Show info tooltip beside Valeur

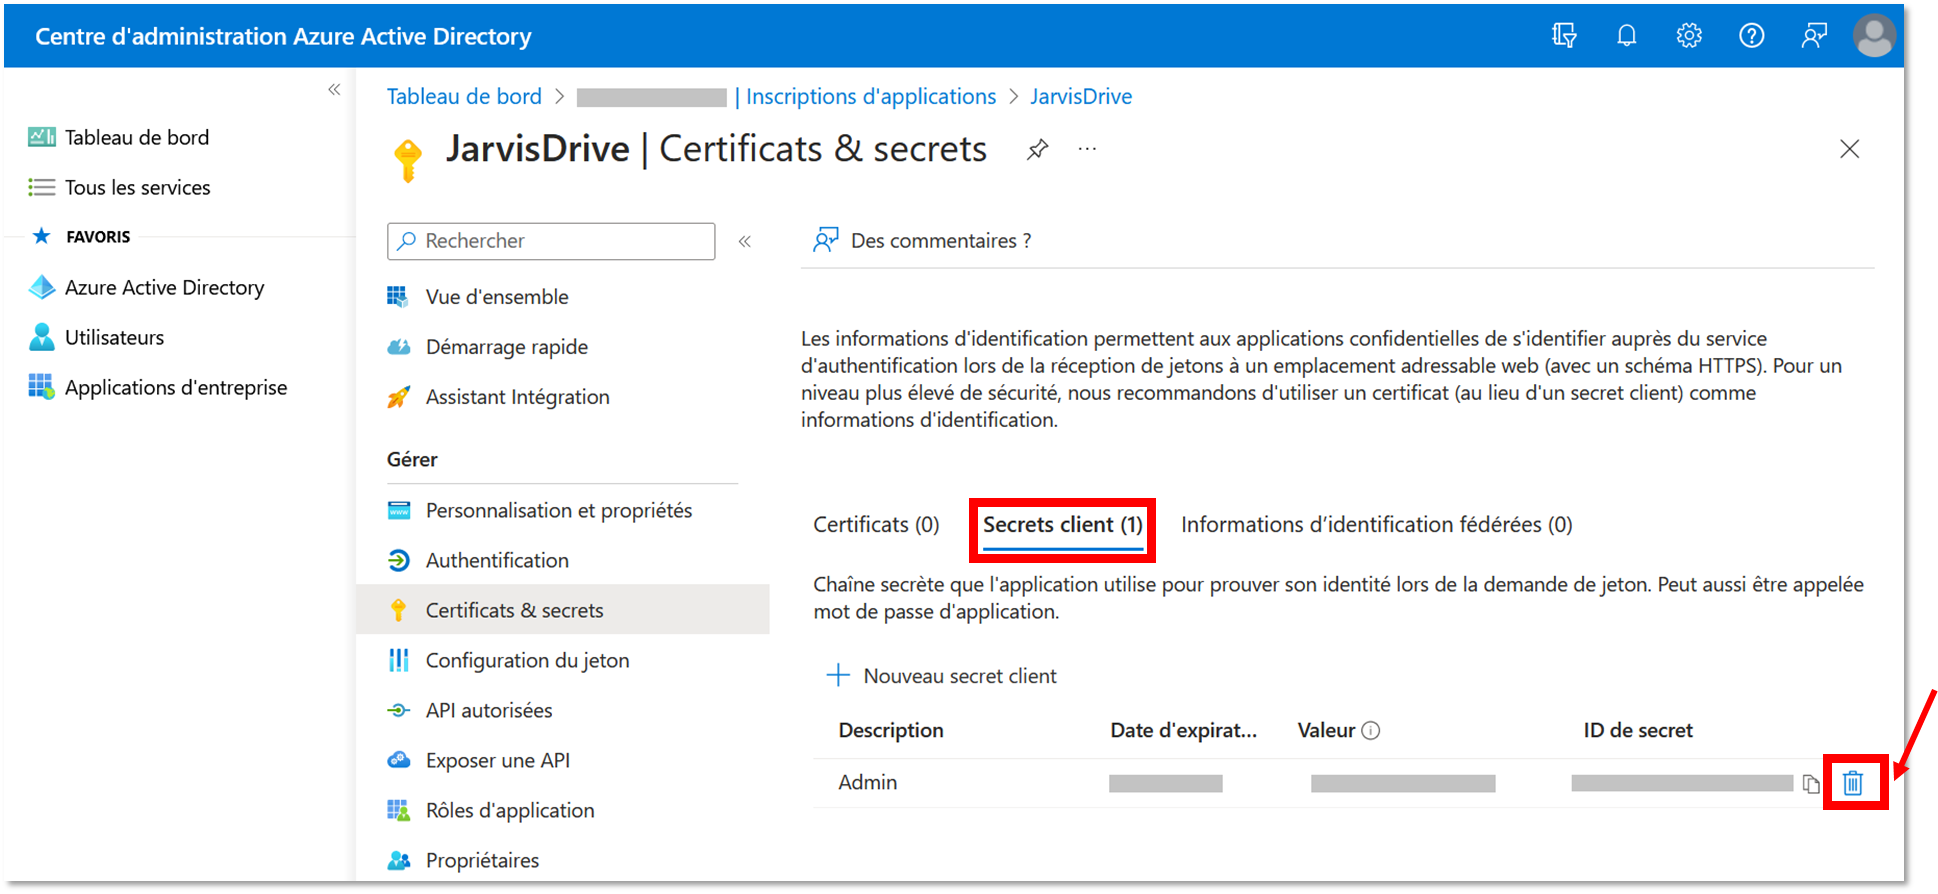pos(1371,731)
